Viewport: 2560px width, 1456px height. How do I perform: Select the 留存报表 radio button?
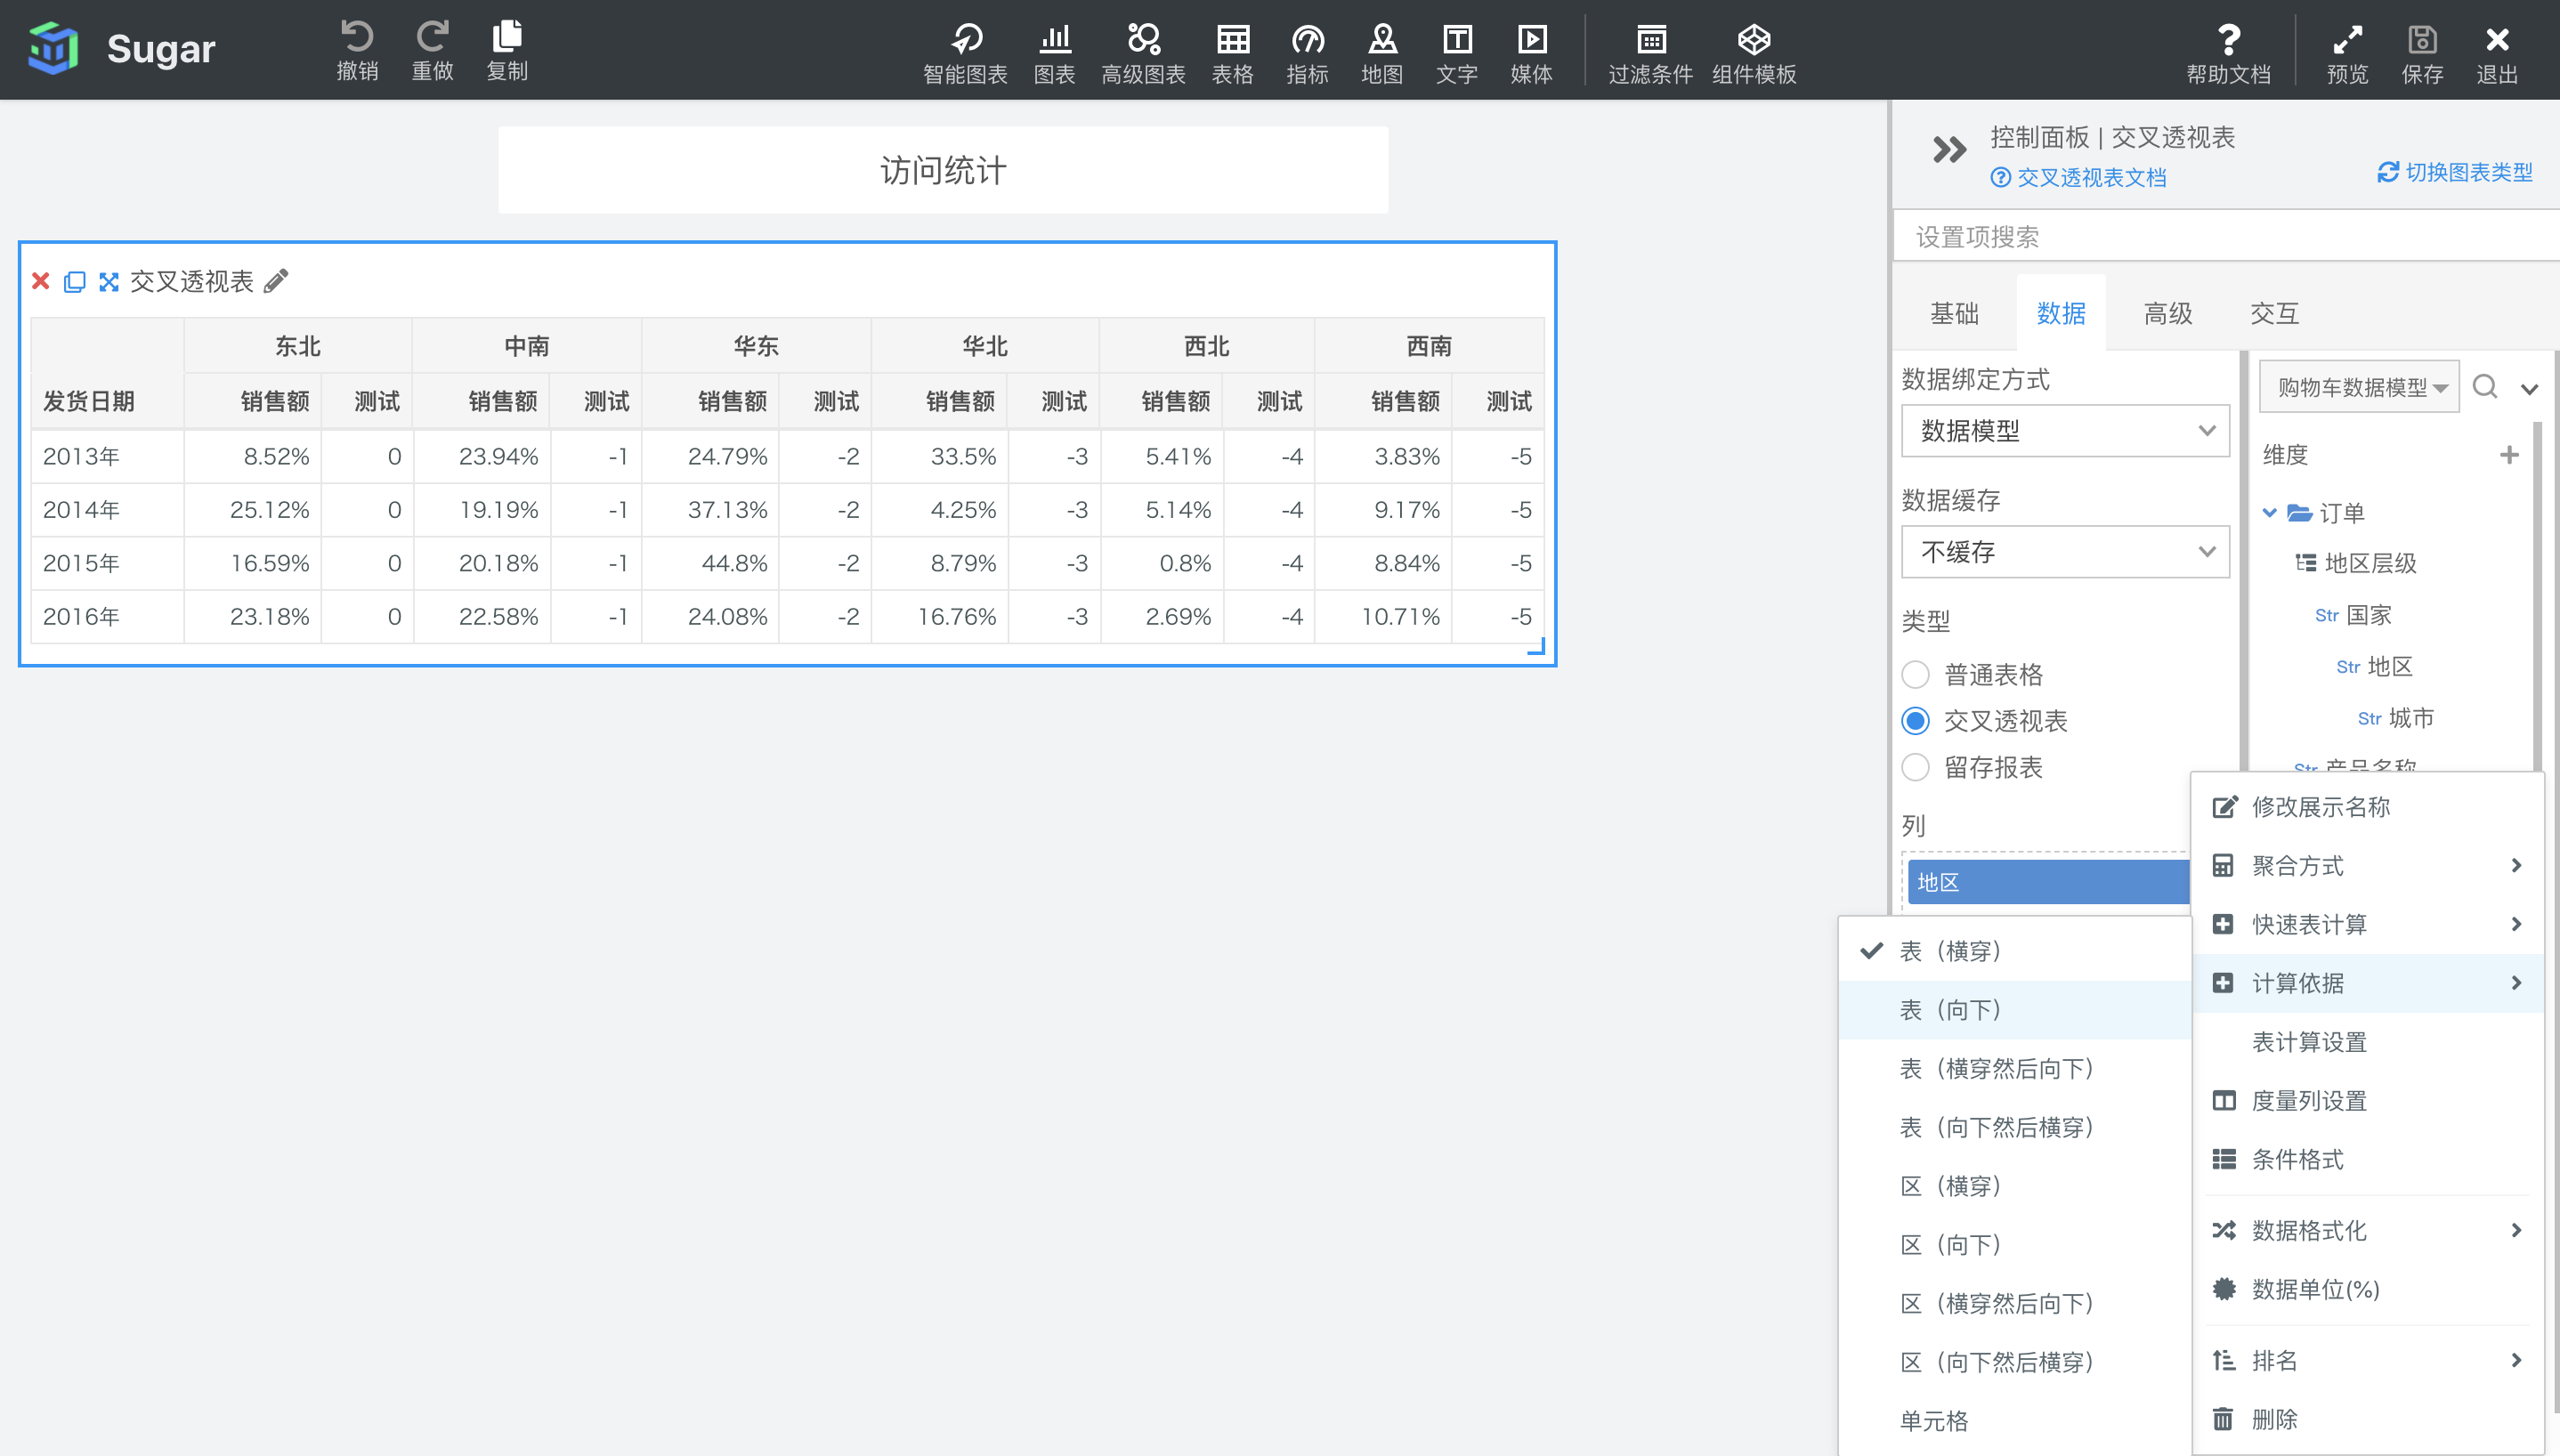coord(1915,767)
